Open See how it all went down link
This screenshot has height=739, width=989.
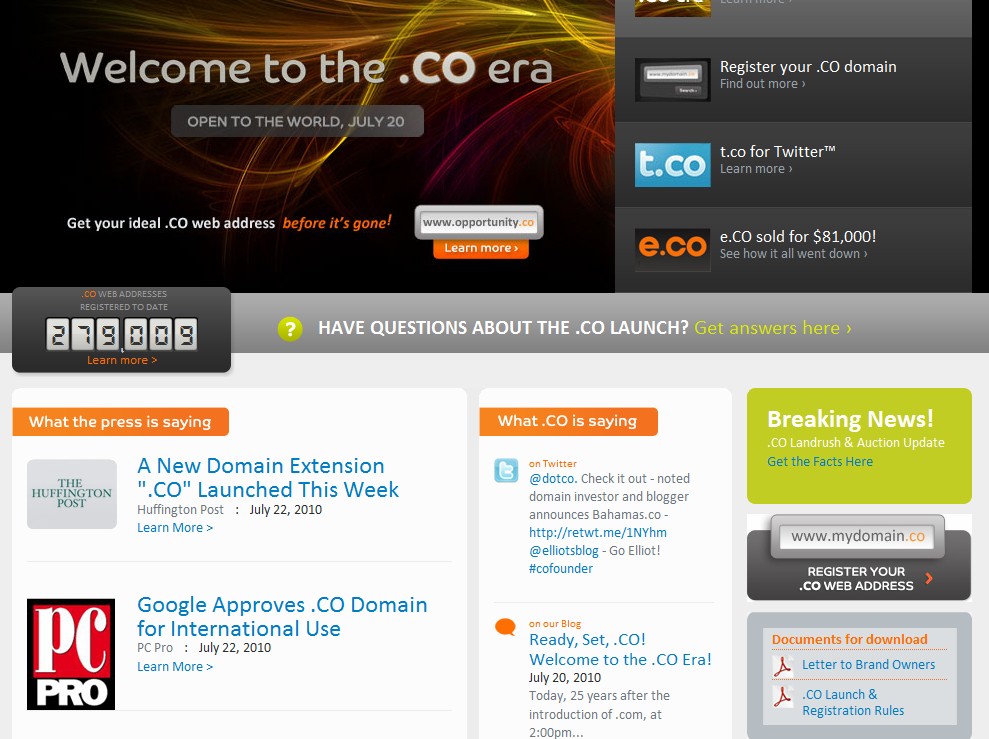point(793,253)
